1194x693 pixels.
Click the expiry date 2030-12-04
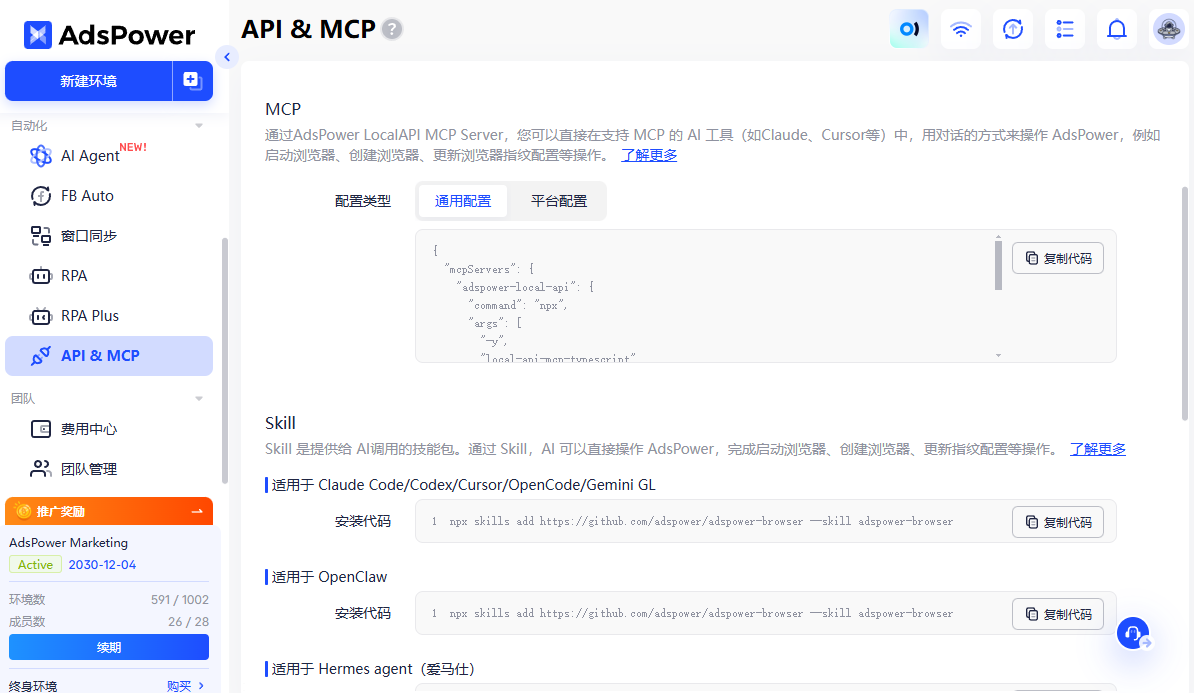pyautogui.click(x=102, y=565)
